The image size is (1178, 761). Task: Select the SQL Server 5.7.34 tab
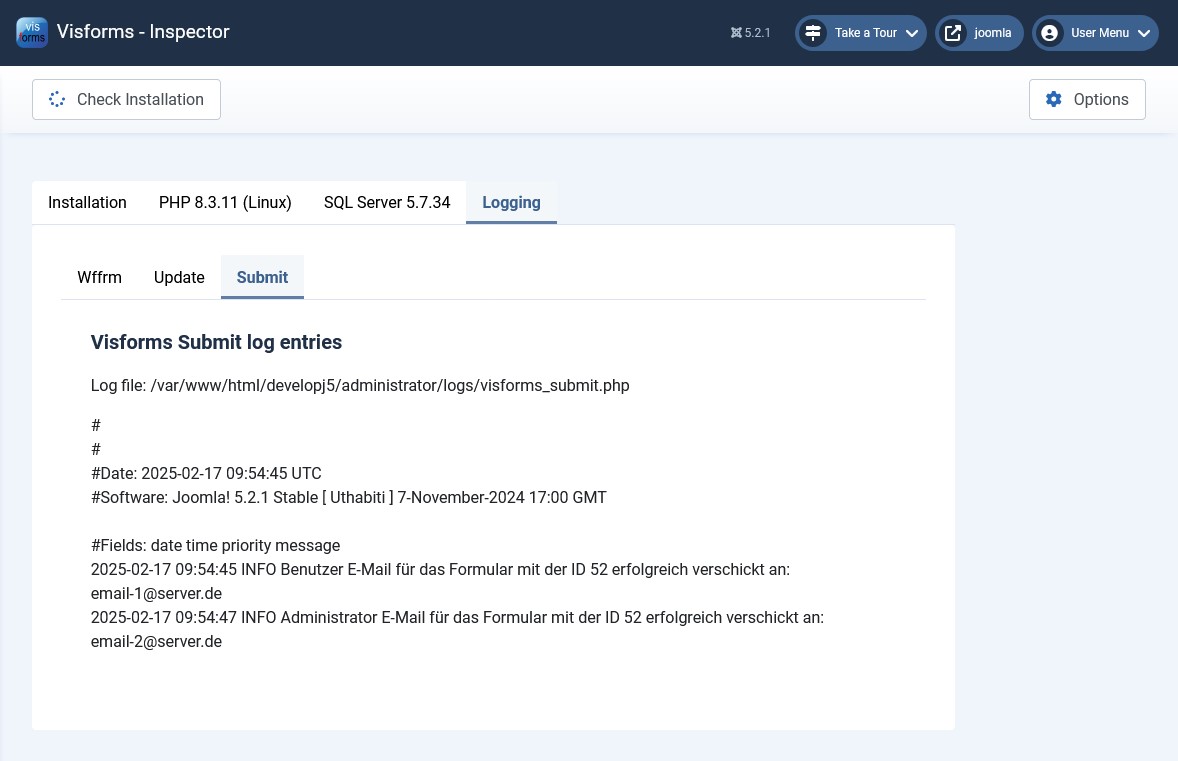point(387,202)
